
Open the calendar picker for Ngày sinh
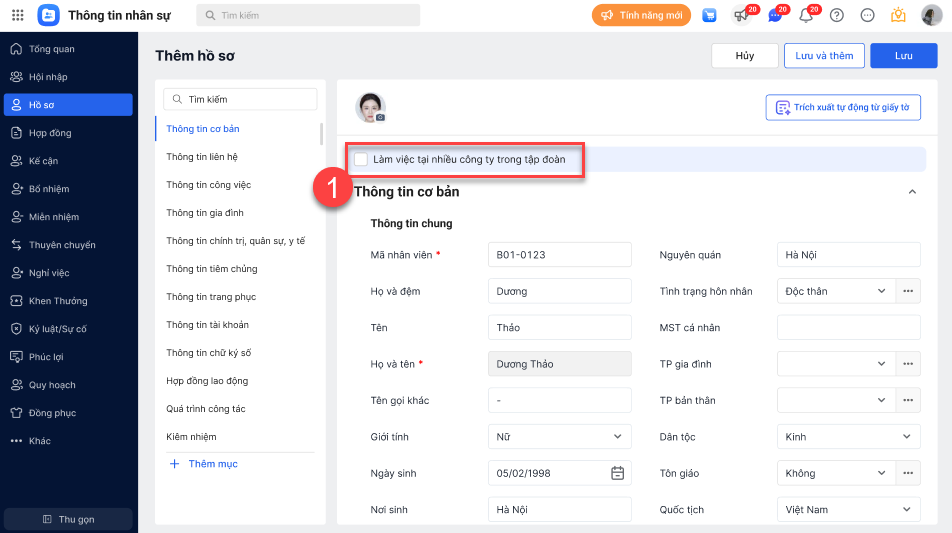[617, 473]
